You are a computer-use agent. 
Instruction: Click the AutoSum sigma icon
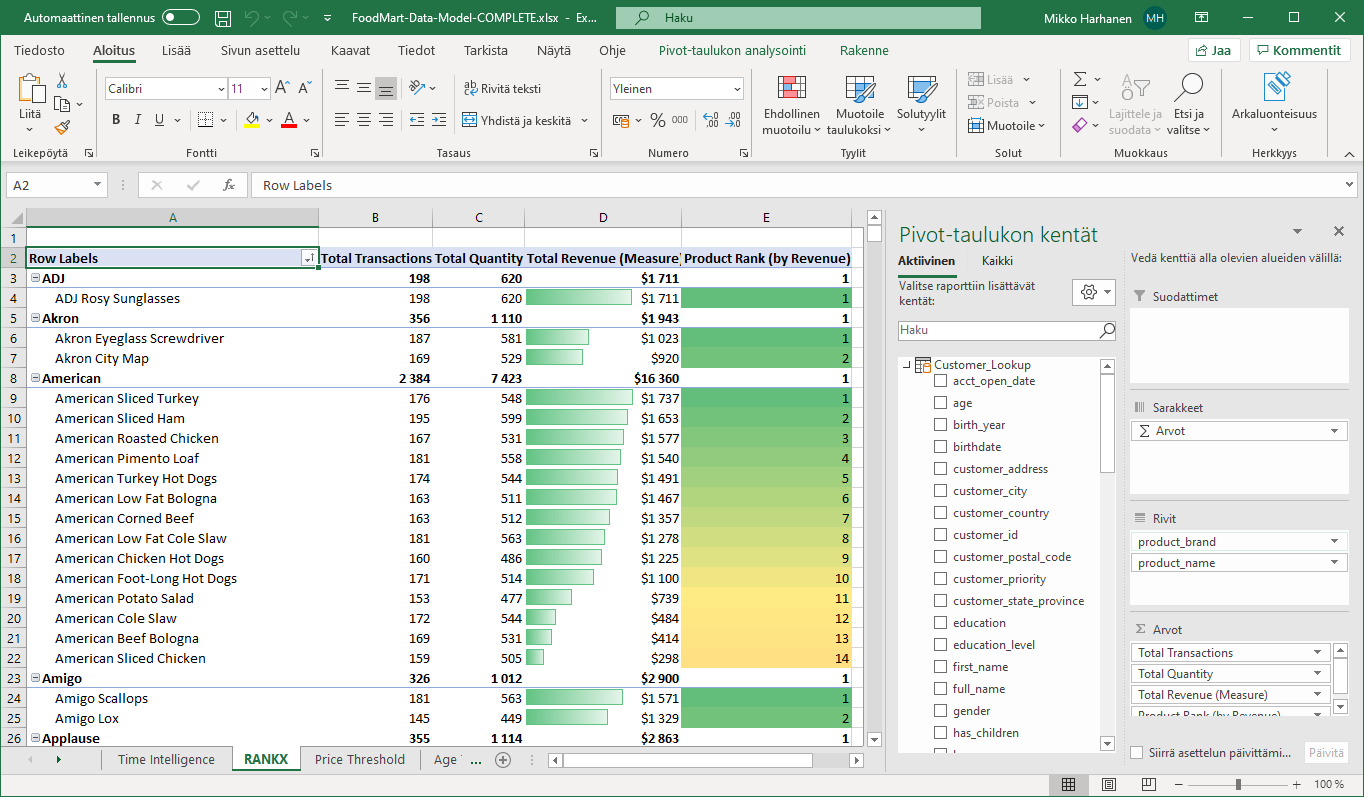click(x=1080, y=79)
